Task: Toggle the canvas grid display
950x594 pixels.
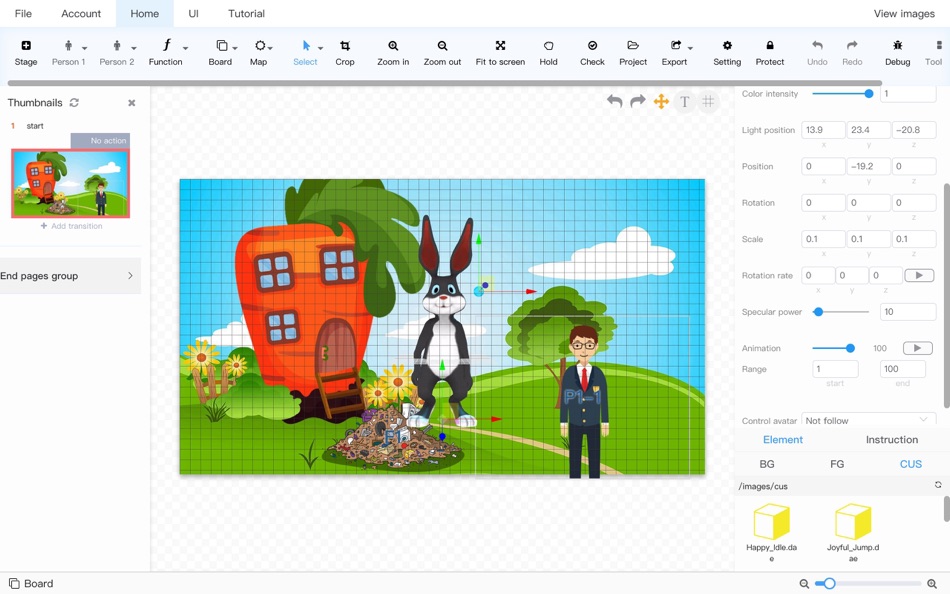Action: pyautogui.click(x=708, y=101)
